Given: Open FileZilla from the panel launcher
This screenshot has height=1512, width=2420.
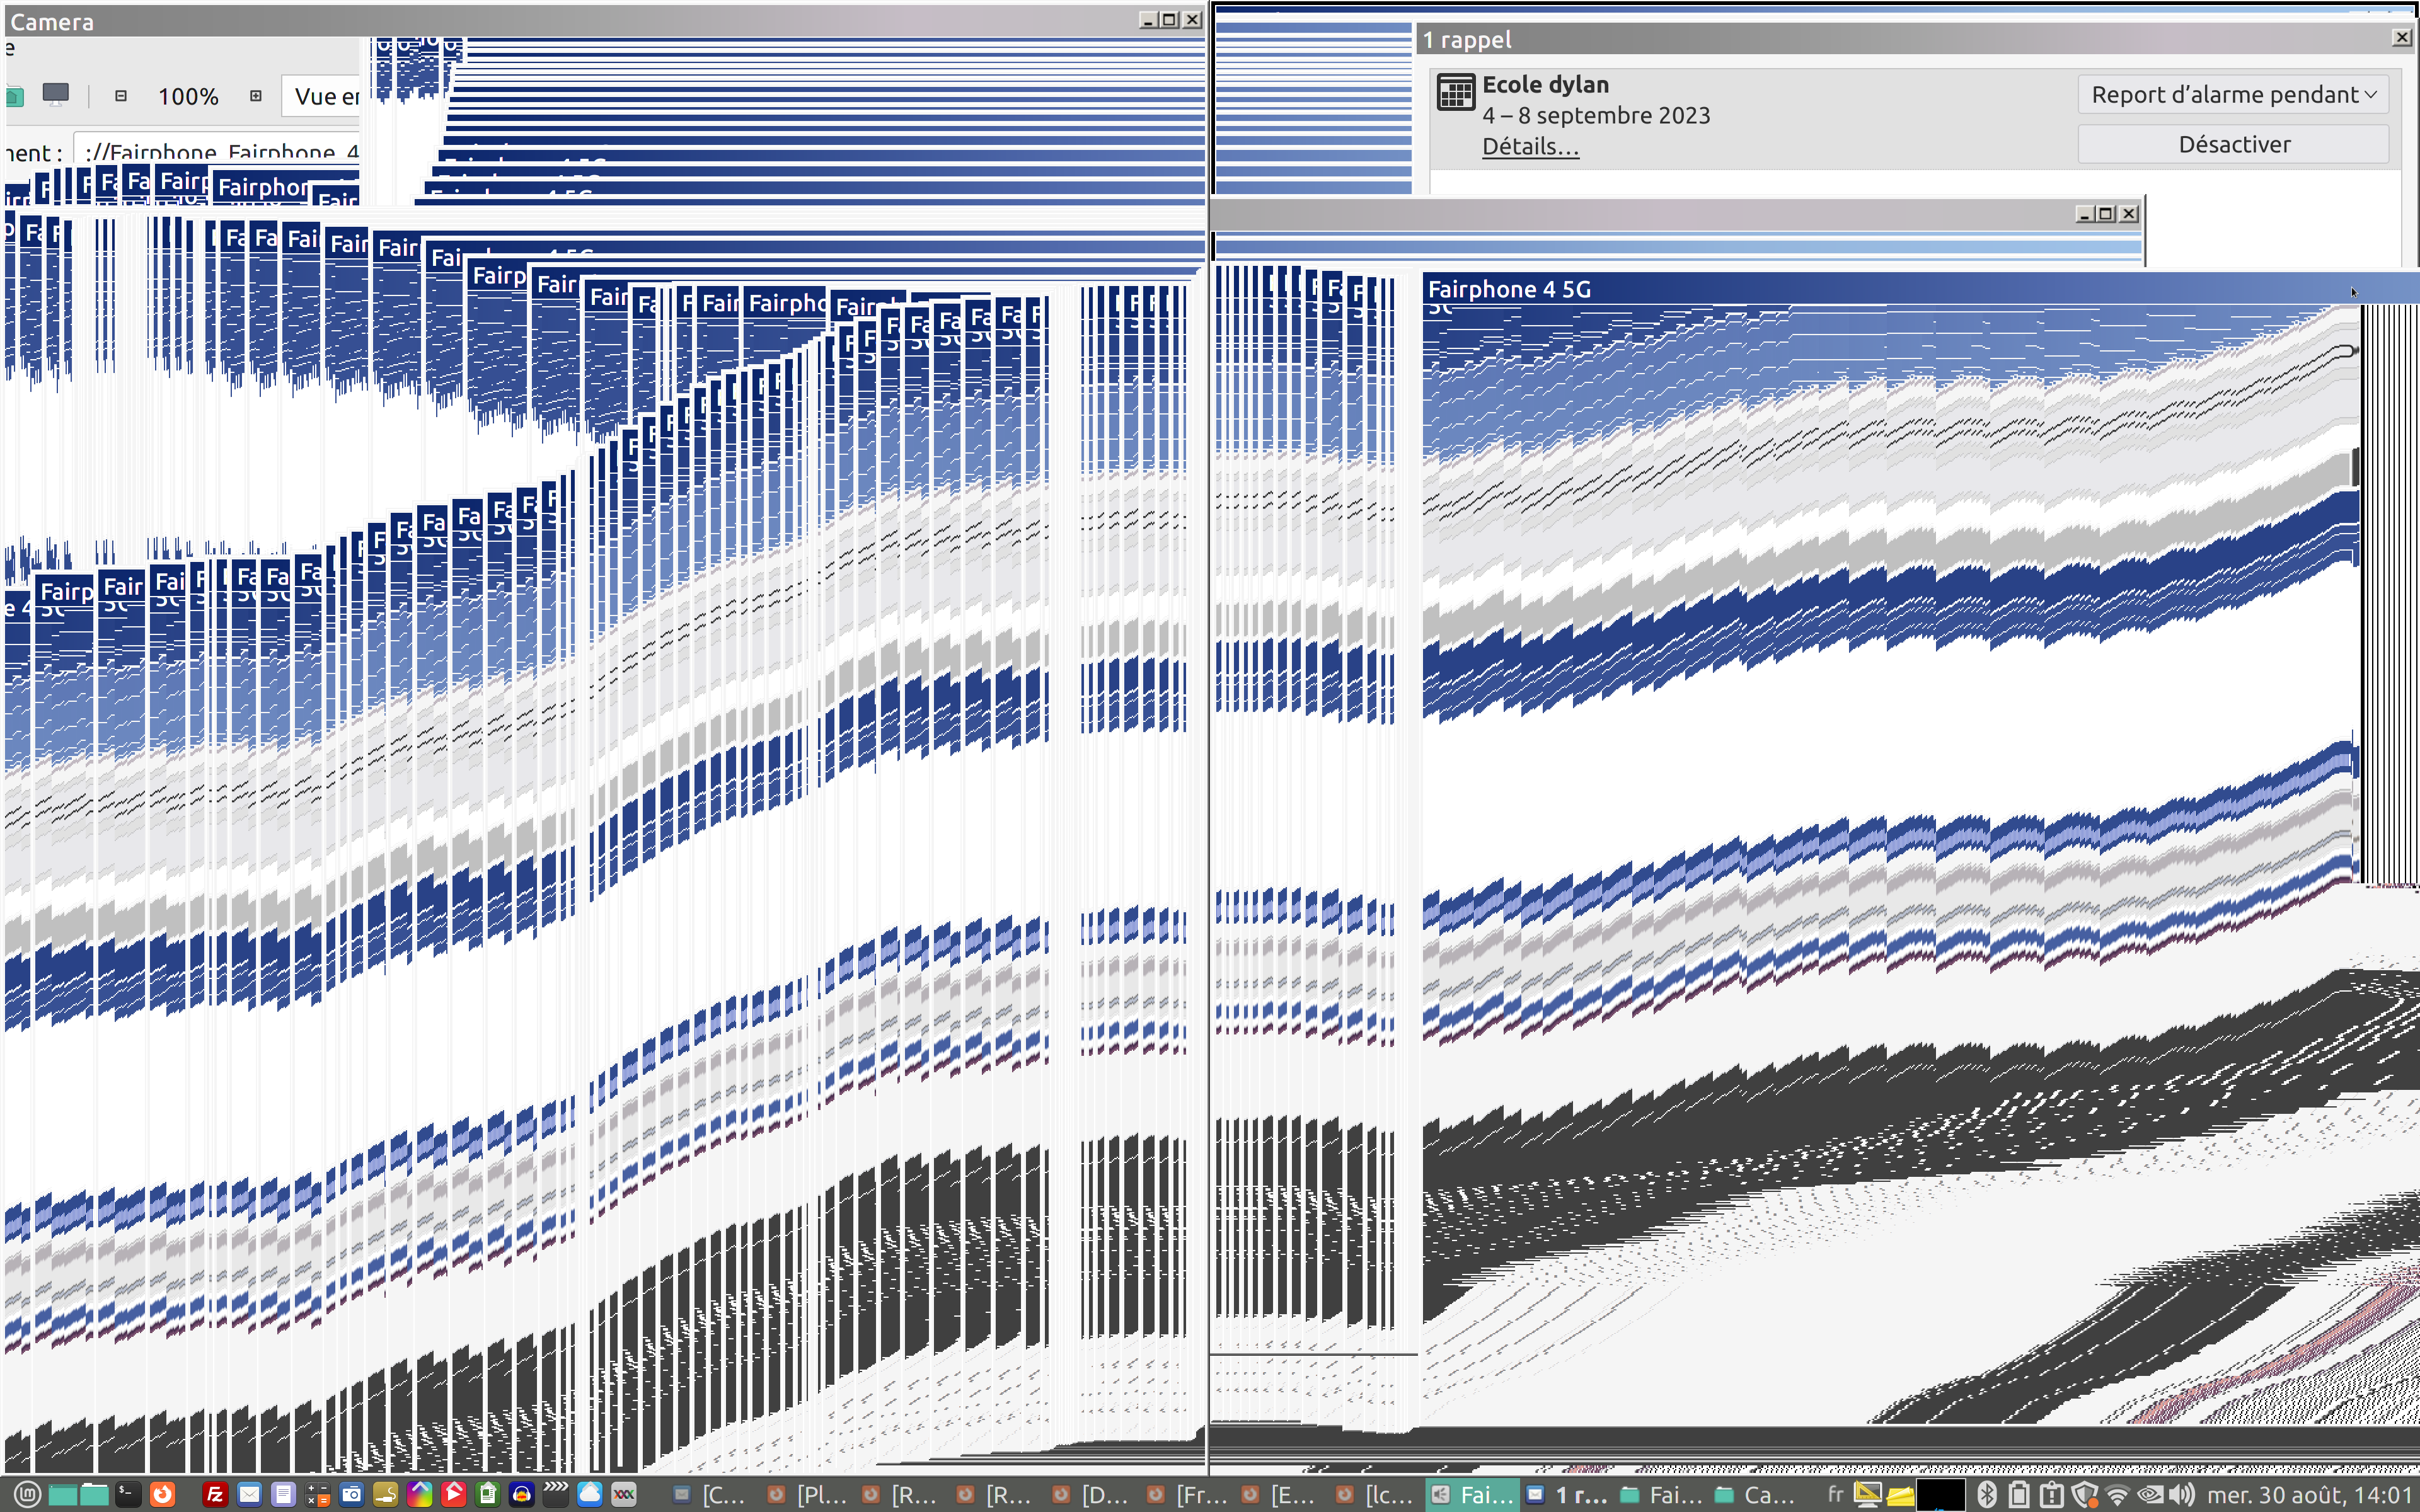Looking at the screenshot, I should tap(215, 1494).
